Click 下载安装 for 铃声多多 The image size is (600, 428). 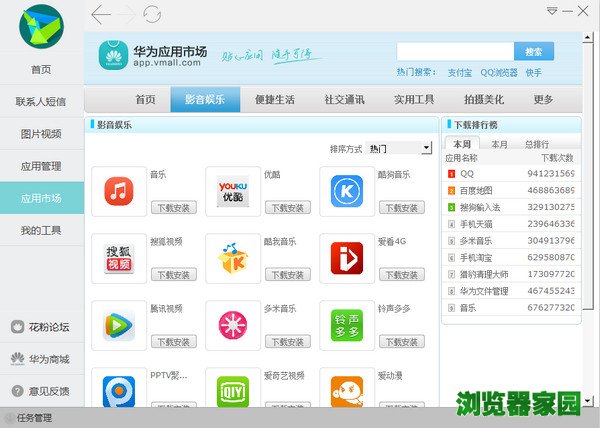(x=402, y=342)
